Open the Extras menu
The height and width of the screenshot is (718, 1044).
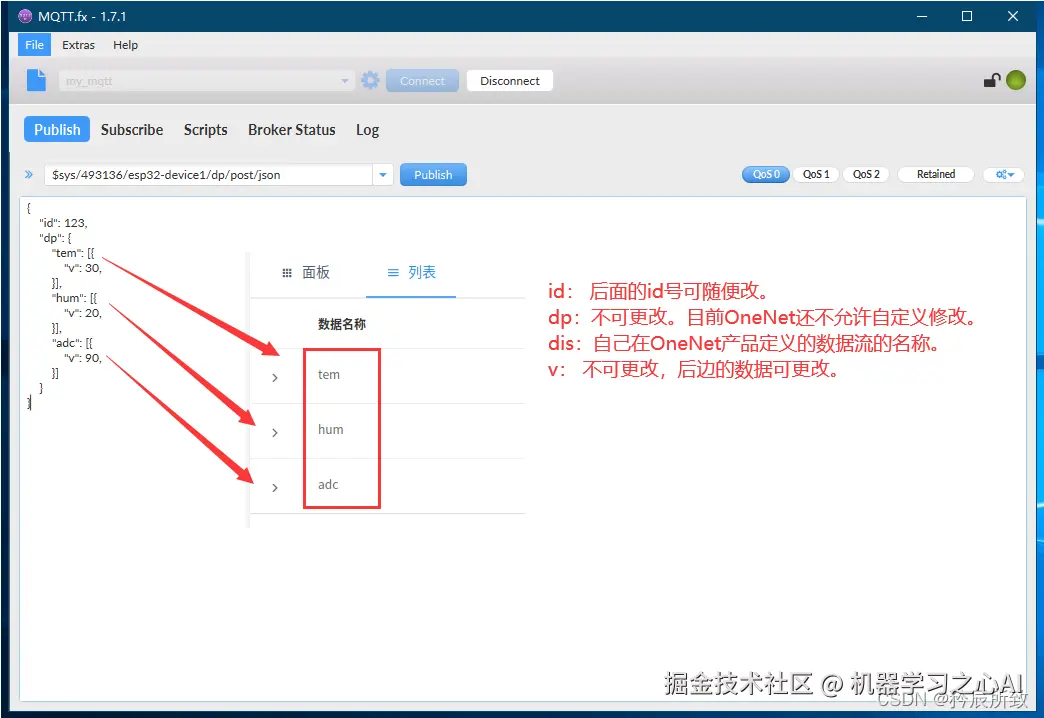(x=79, y=45)
